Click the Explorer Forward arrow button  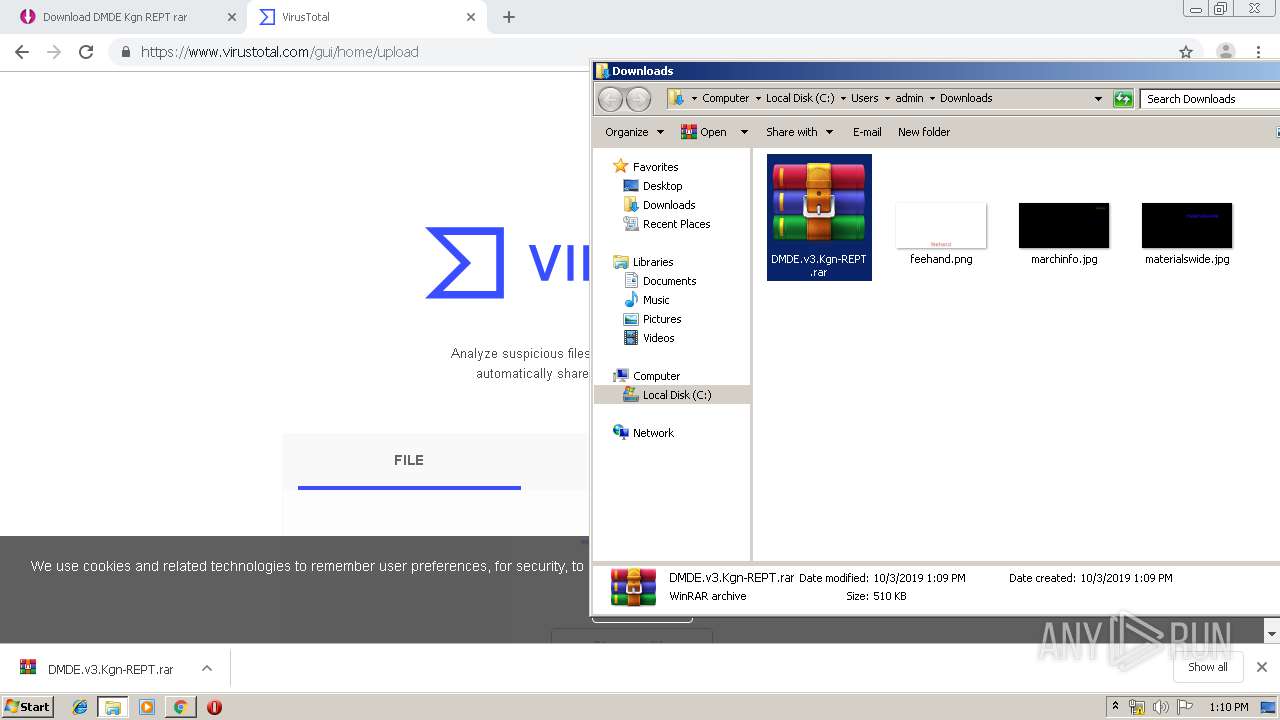click(x=638, y=98)
